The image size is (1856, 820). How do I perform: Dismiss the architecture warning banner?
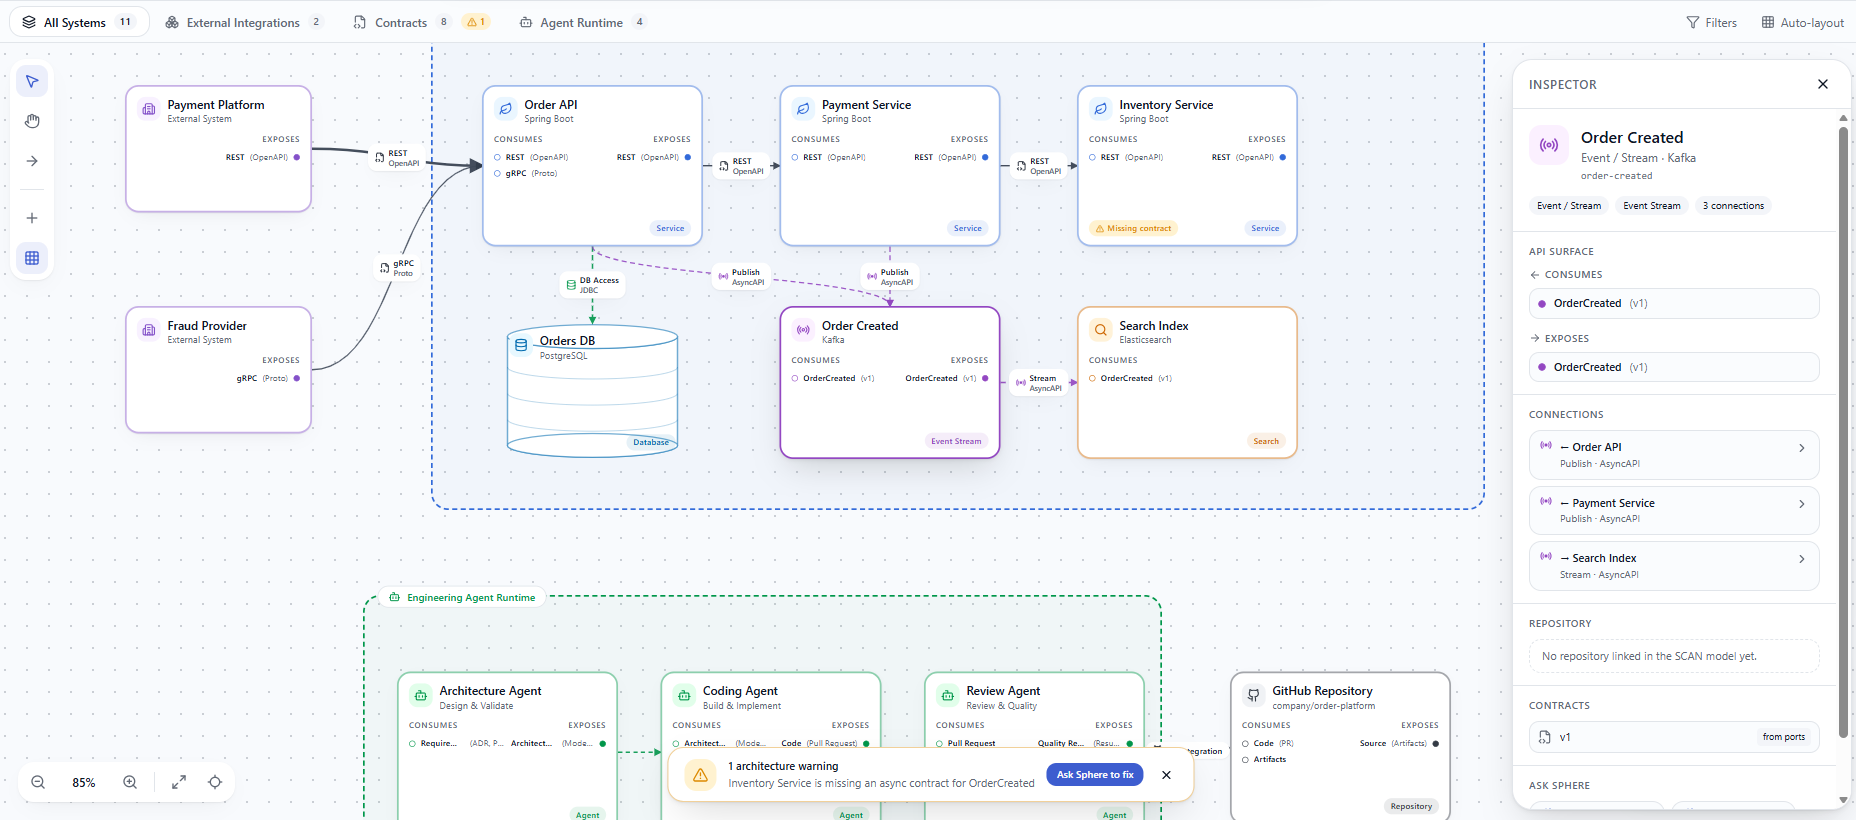[x=1166, y=775]
